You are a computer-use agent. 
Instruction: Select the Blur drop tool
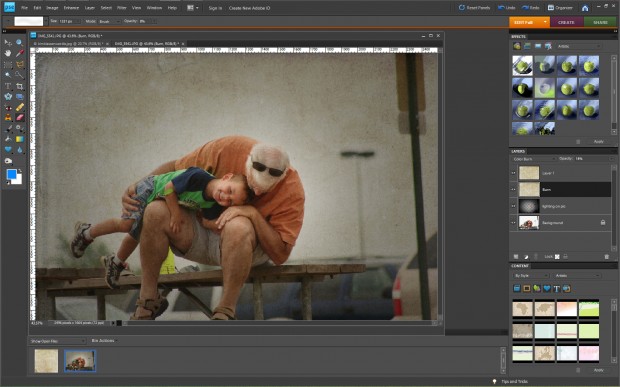pos(19,150)
